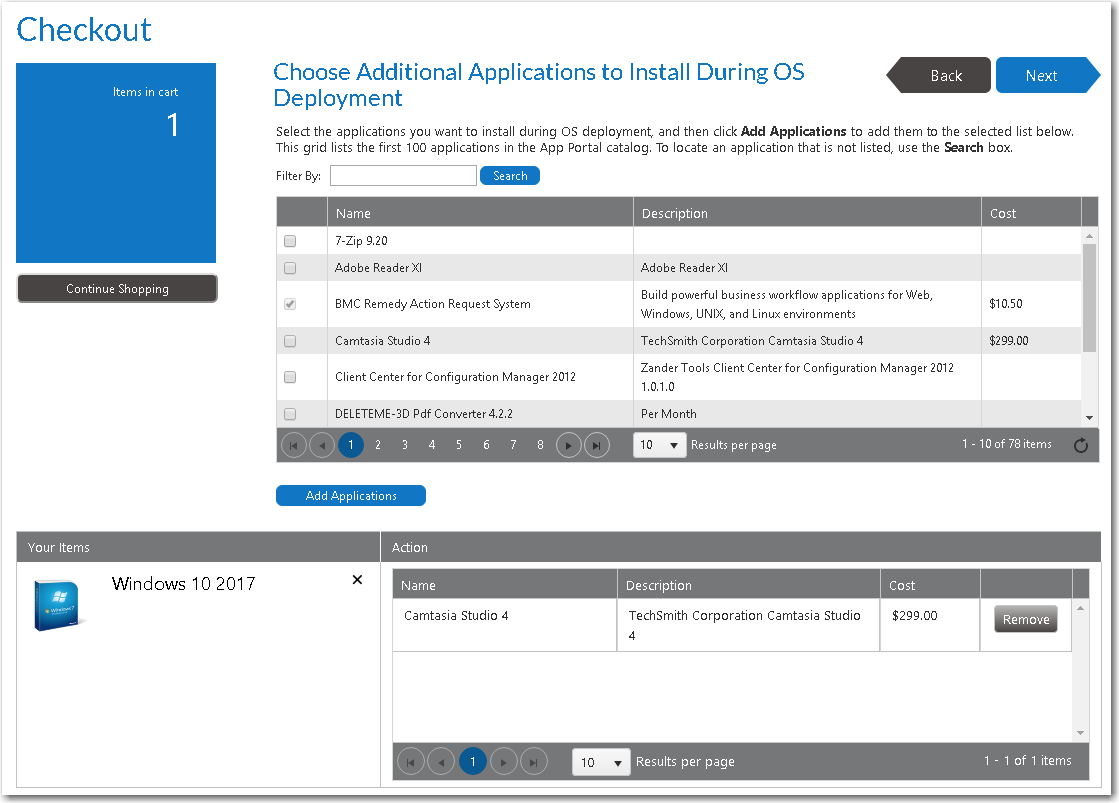The width and height of the screenshot is (1119, 803).
Task: Open the results per page dropdown in the top grid
Action: point(659,445)
